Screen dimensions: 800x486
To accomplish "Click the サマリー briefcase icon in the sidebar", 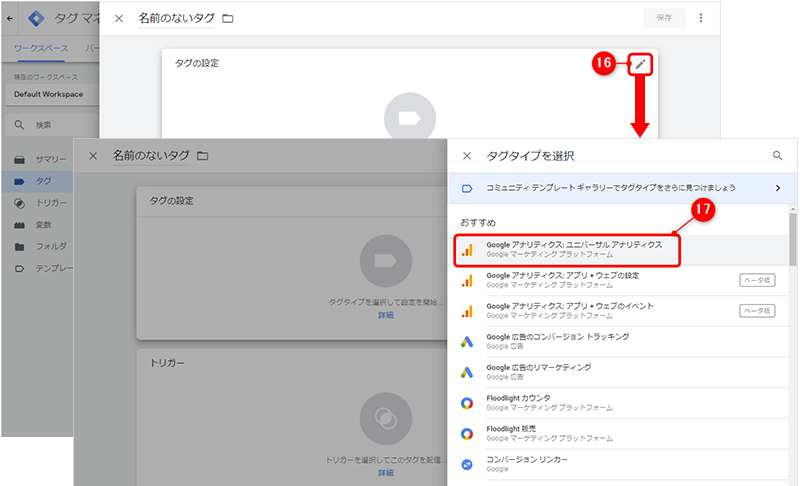I will click(19, 160).
